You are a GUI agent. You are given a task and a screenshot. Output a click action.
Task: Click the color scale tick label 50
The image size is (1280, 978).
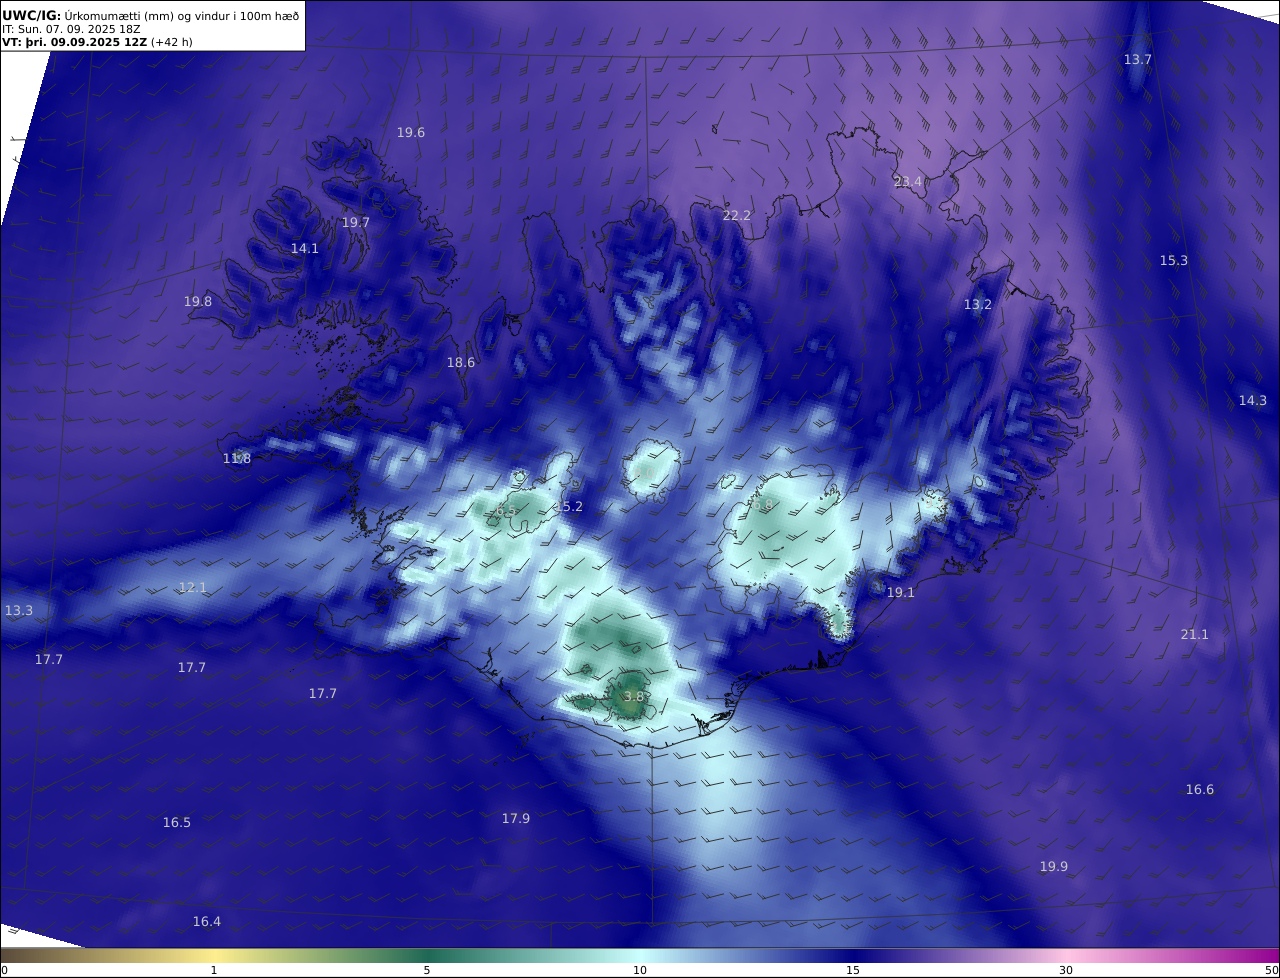point(1272,970)
